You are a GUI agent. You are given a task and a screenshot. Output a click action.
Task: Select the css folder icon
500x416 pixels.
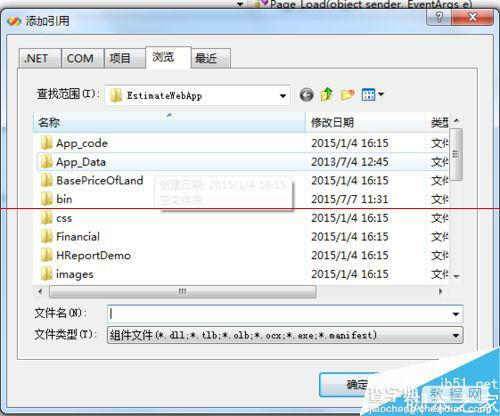[46, 218]
